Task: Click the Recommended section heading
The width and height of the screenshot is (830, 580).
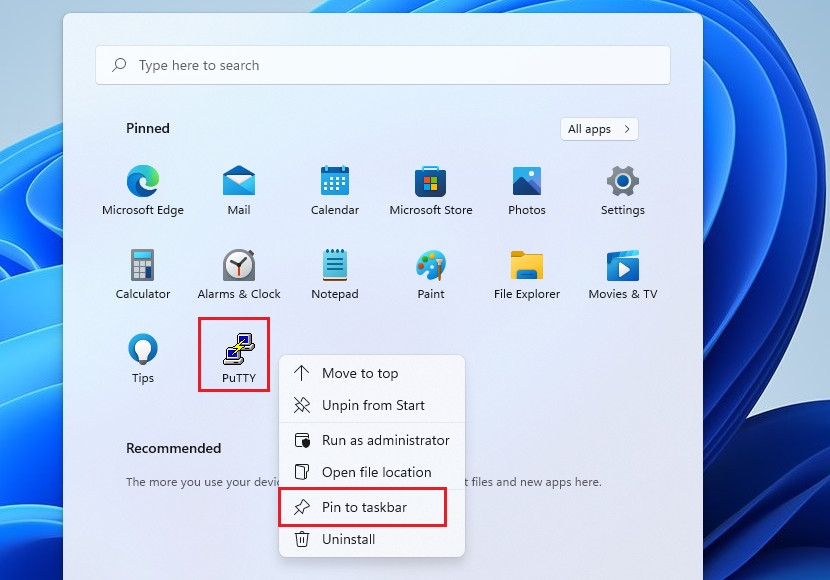Action: pyautogui.click(x=174, y=448)
